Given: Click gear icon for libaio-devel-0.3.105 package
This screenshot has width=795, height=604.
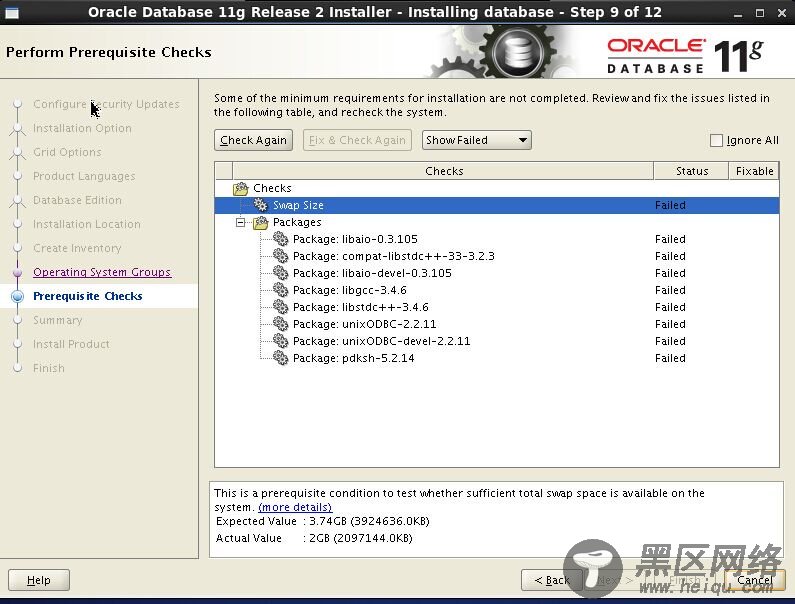Looking at the screenshot, I should pyautogui.click(x=280, y=273).
